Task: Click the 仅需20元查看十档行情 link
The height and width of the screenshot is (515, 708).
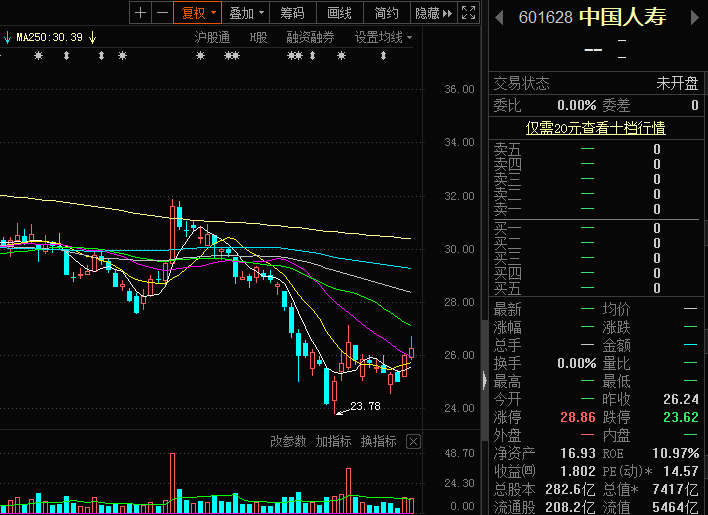Action: tap(596, 128)
